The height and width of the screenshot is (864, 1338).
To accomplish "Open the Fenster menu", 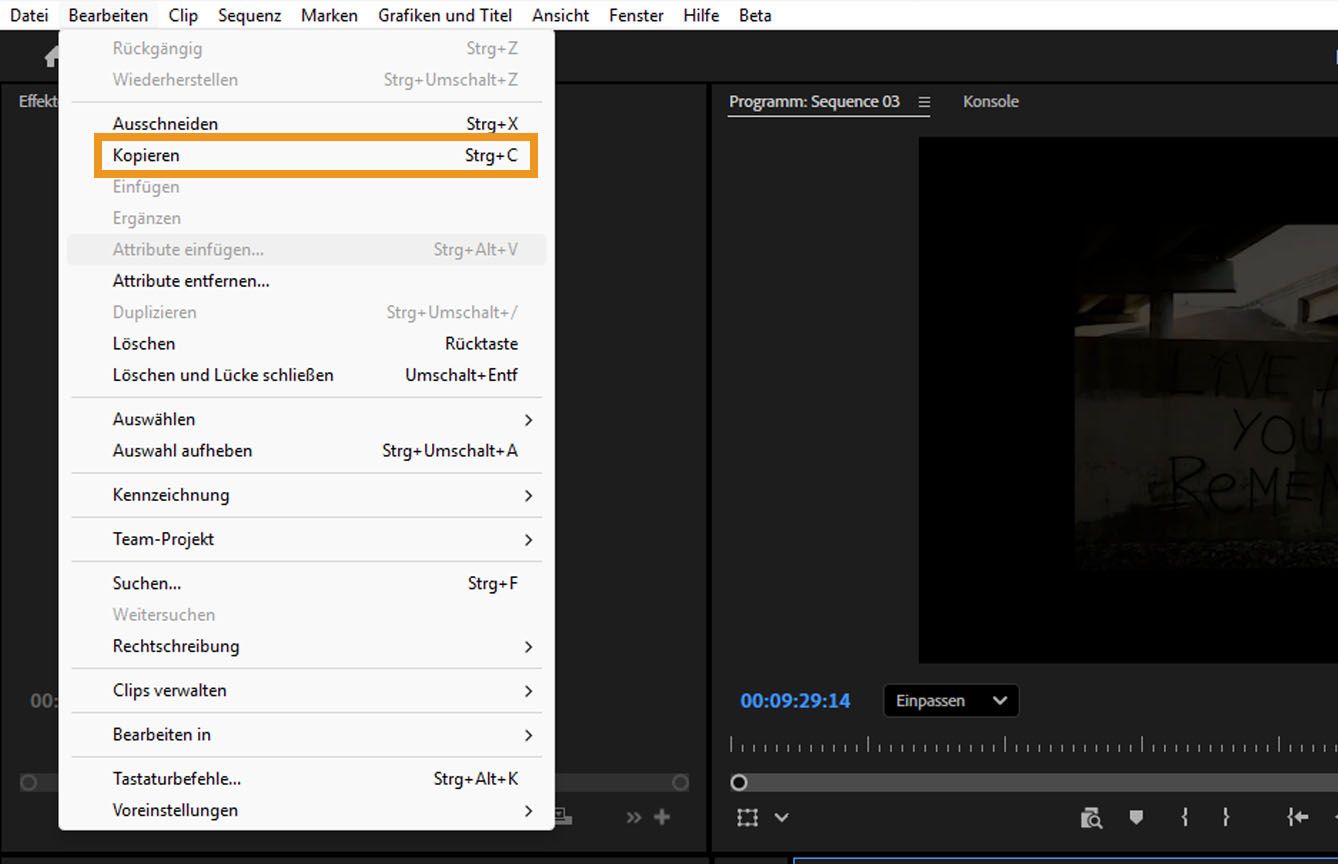I will coord(636,15).
